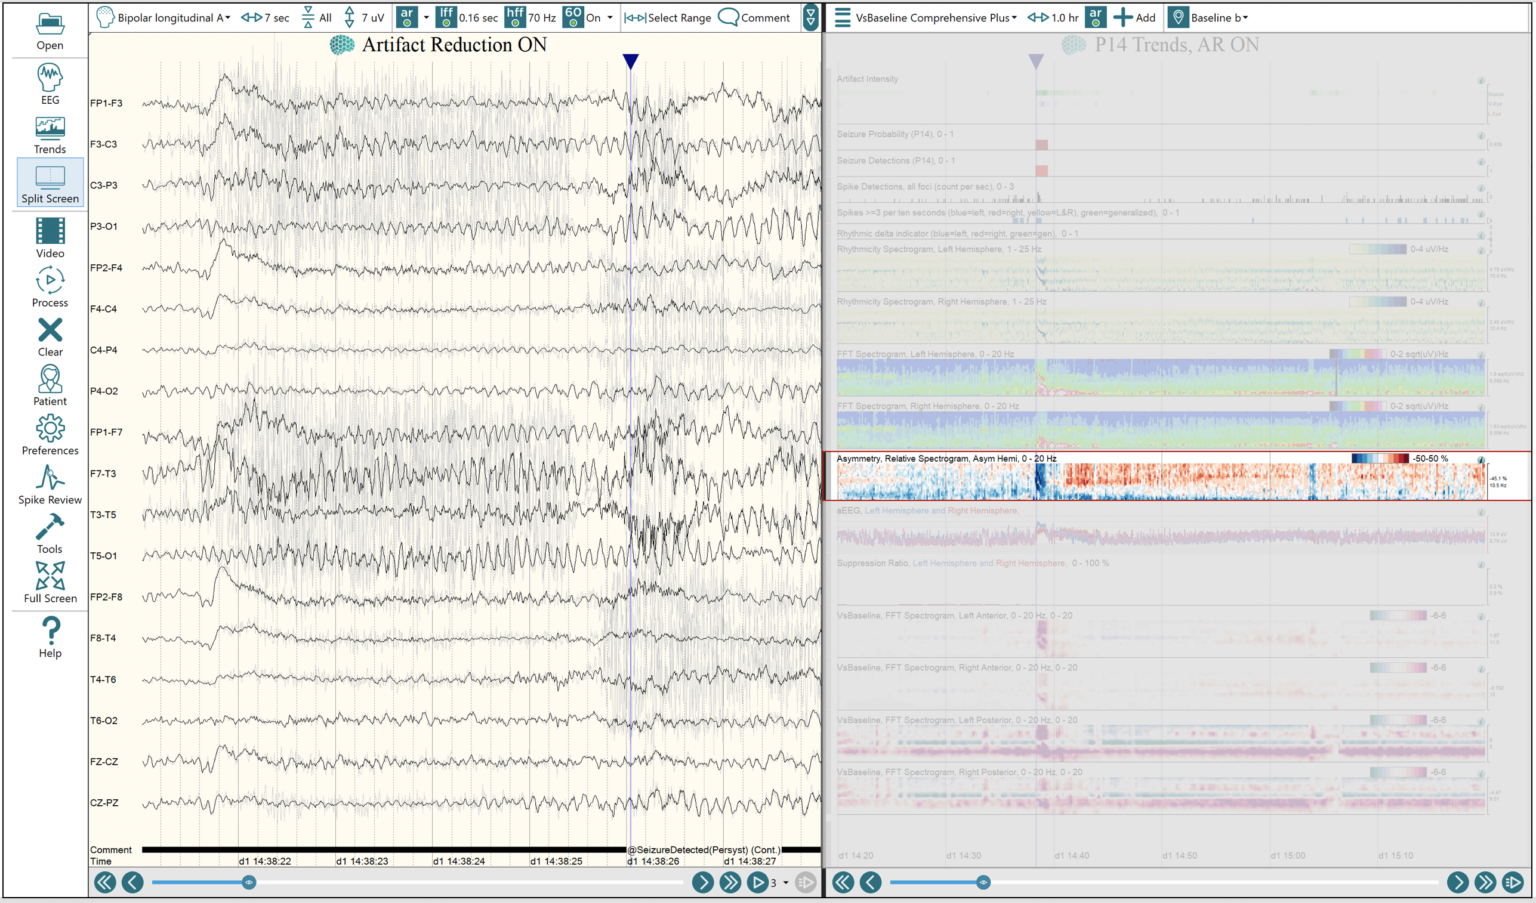Click the Video icon in sidebar
The height and width of the screenshot is (903, 1536).
[x=50, y=238]
